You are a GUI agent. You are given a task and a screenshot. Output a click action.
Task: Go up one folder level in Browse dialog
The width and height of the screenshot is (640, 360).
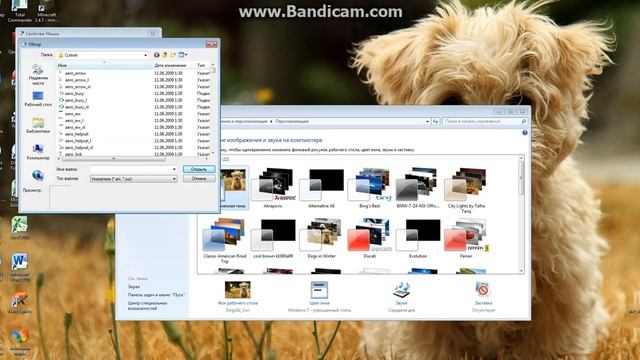pyautogui.click(x=165, y=55)
